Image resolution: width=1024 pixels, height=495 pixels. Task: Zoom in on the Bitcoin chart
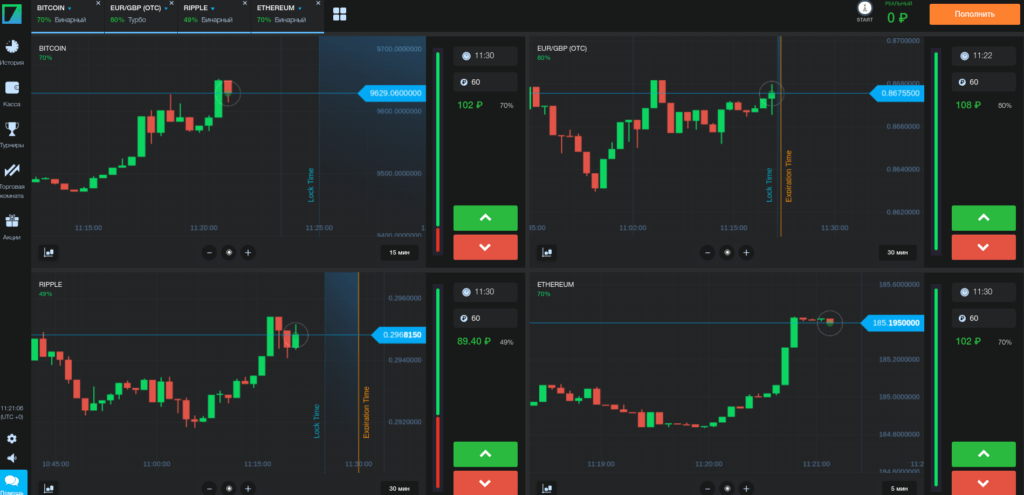(x=248, y=252)
